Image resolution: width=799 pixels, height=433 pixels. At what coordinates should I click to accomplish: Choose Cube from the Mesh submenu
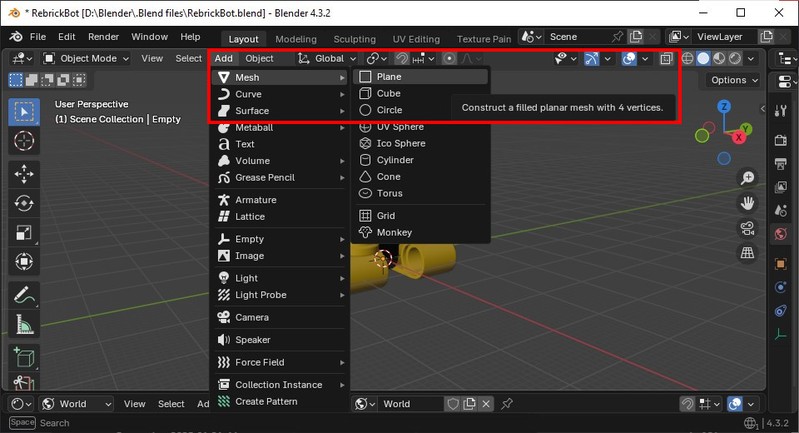tap(388, 93)
